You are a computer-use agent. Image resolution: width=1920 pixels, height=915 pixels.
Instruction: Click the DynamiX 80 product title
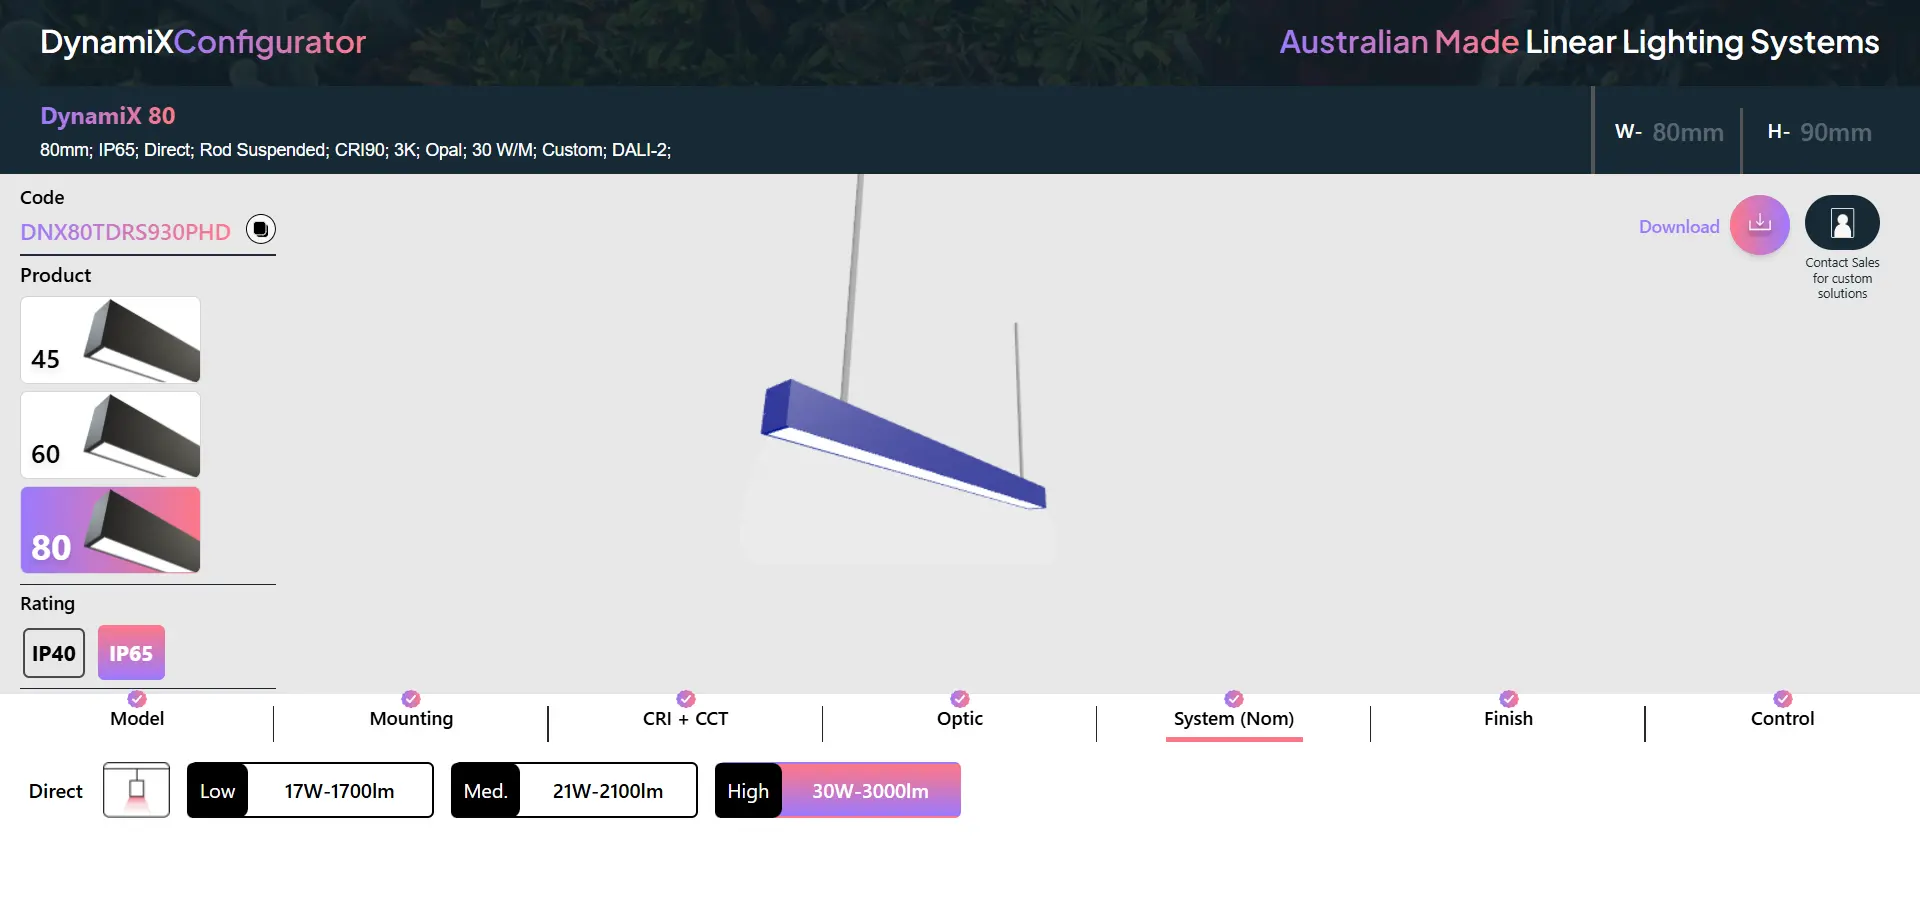(108, 116)
